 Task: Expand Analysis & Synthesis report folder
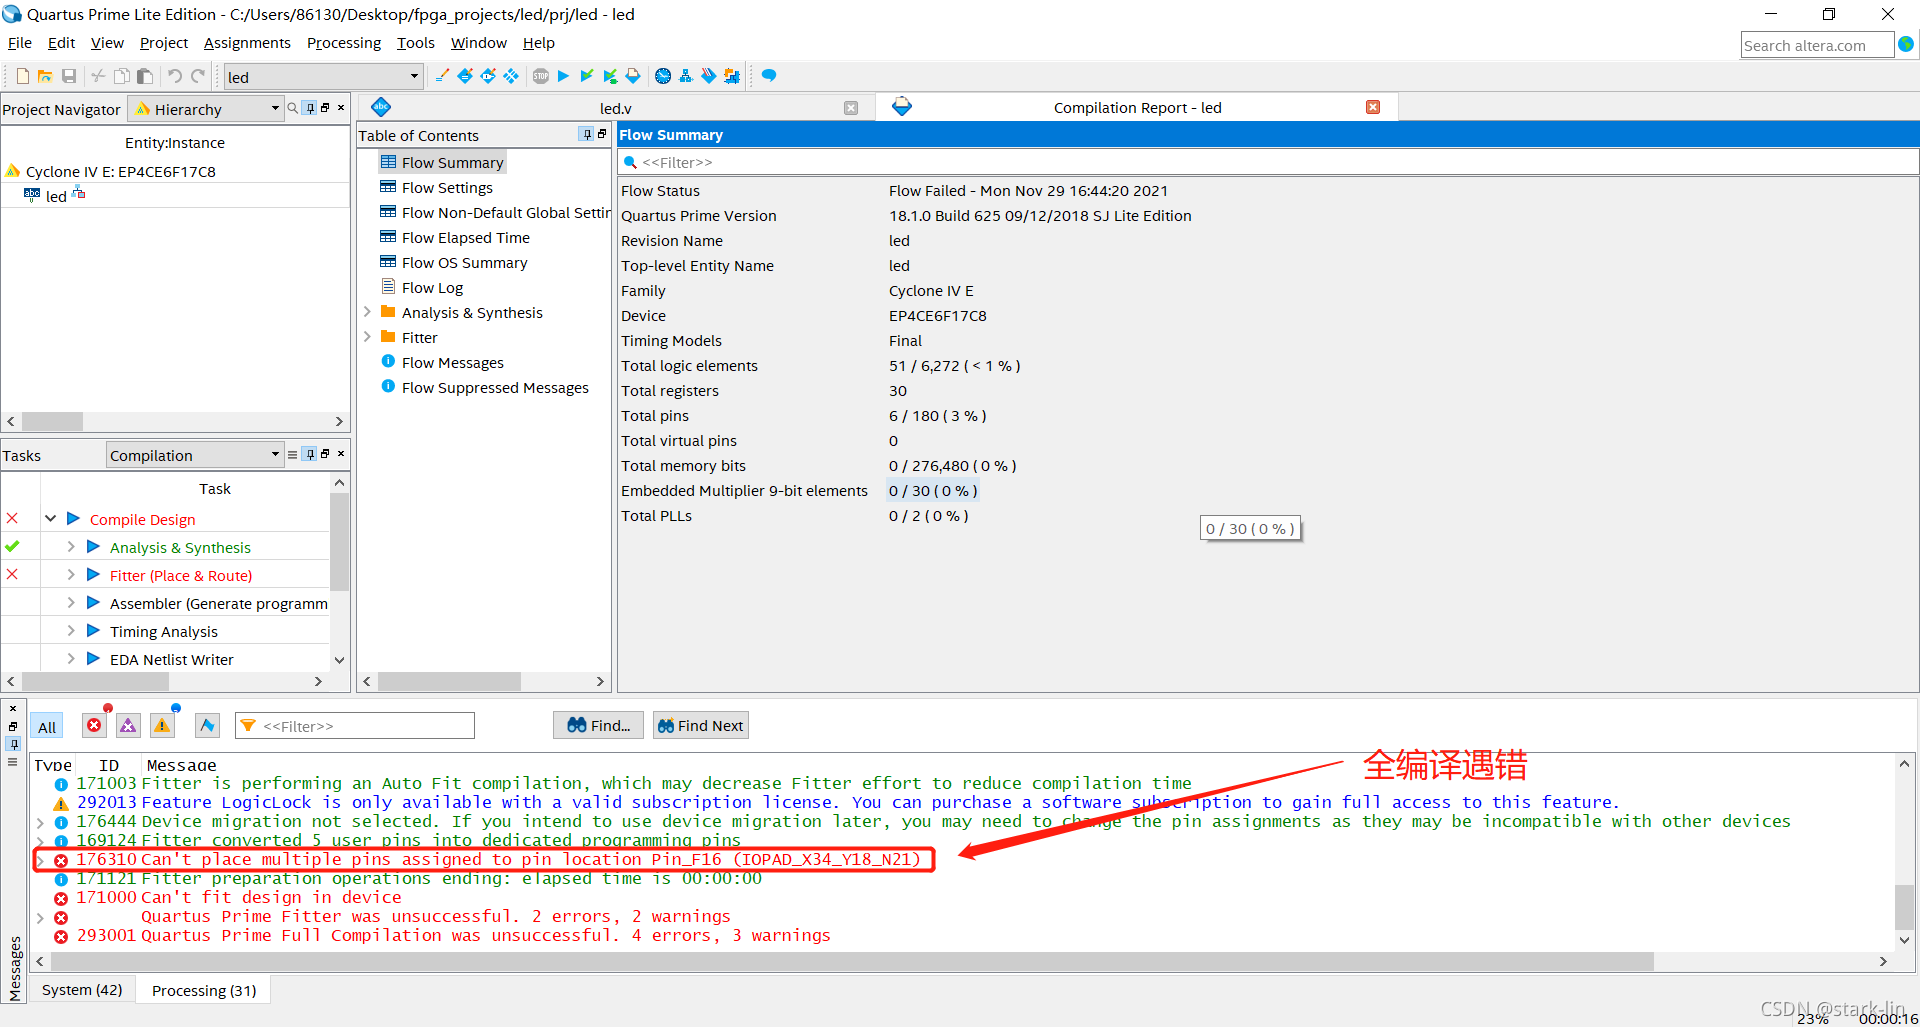[x=367, y=312]
